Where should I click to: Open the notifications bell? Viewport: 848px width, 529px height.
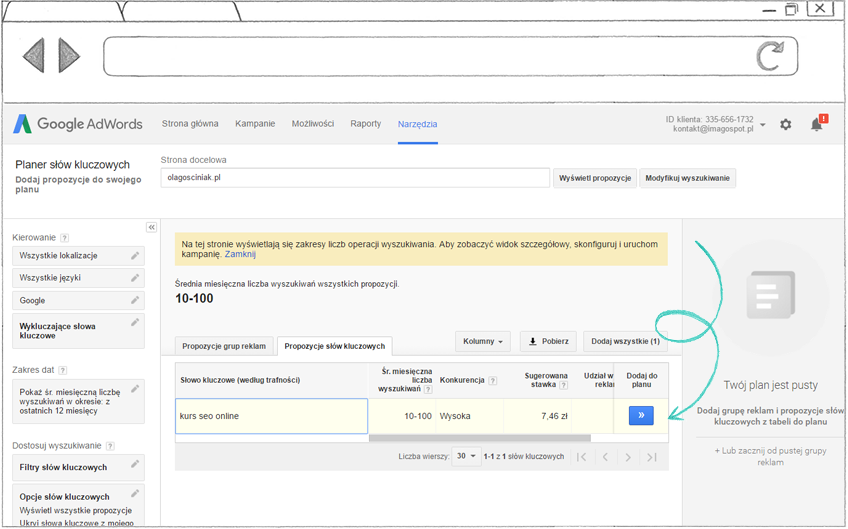click(817, 124)
